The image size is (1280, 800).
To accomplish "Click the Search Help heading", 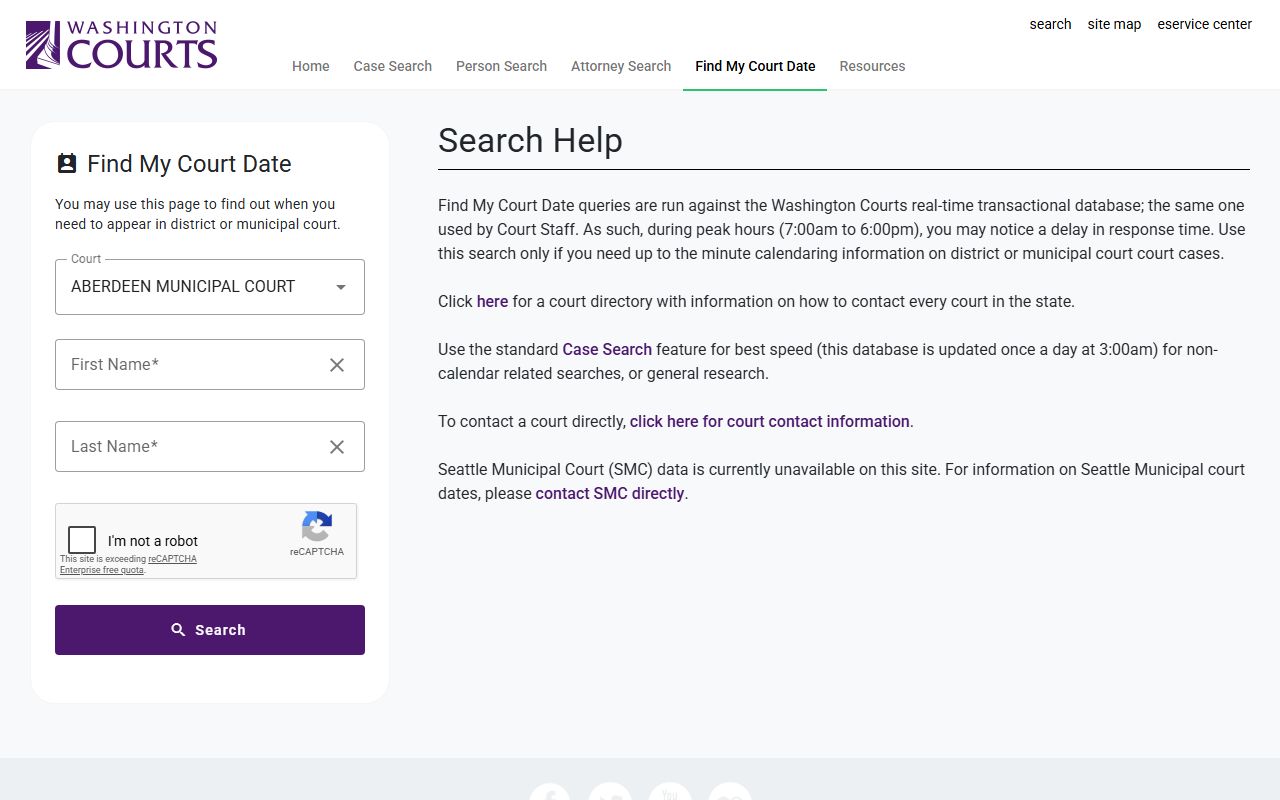I will 530,141.
